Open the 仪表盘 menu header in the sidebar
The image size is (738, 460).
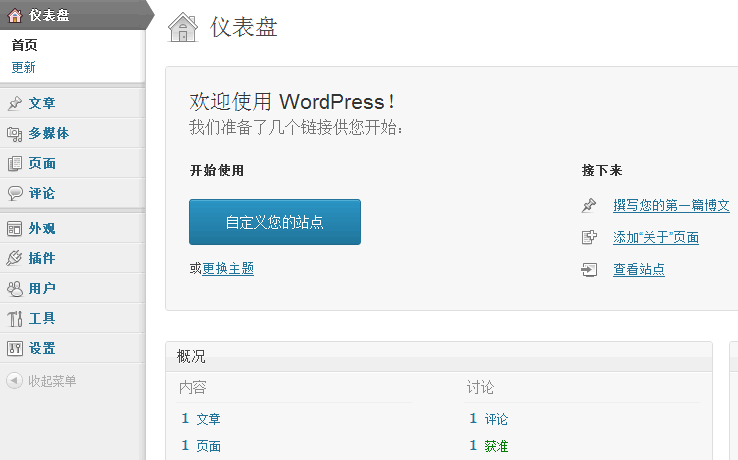click(x=73, y=15)
